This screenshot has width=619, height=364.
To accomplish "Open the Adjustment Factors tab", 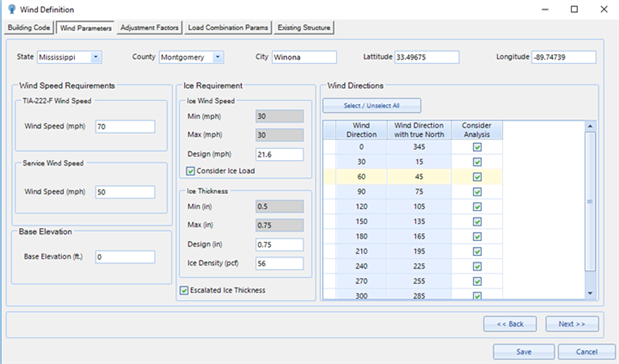I will click(x=149, y=28).
